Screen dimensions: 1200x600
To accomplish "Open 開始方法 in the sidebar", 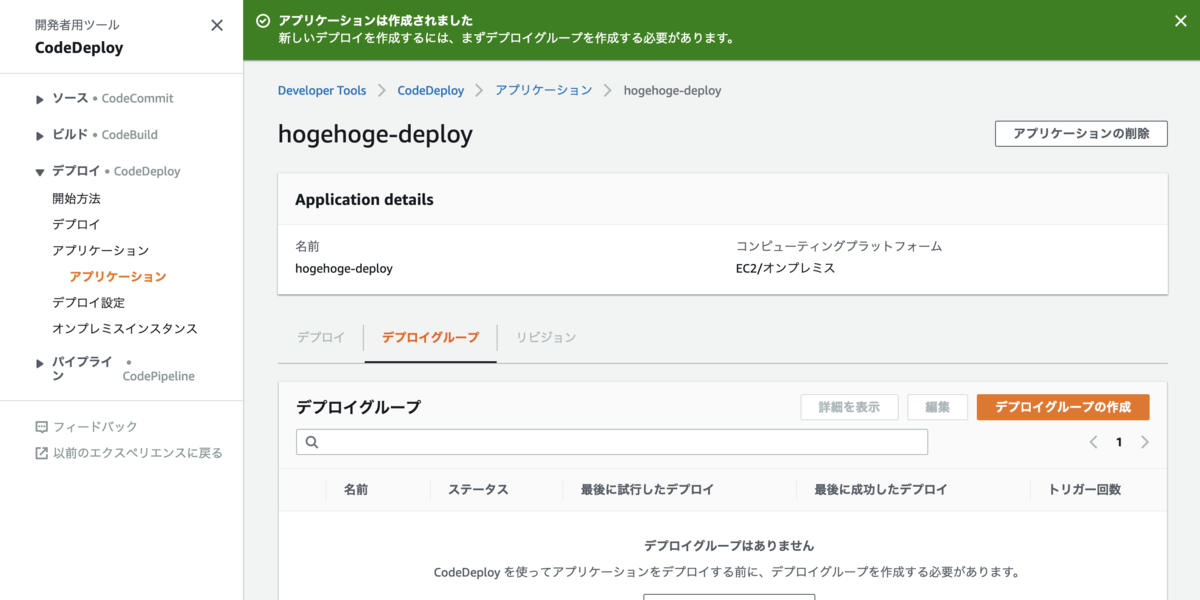I will (x=76, y=199).
